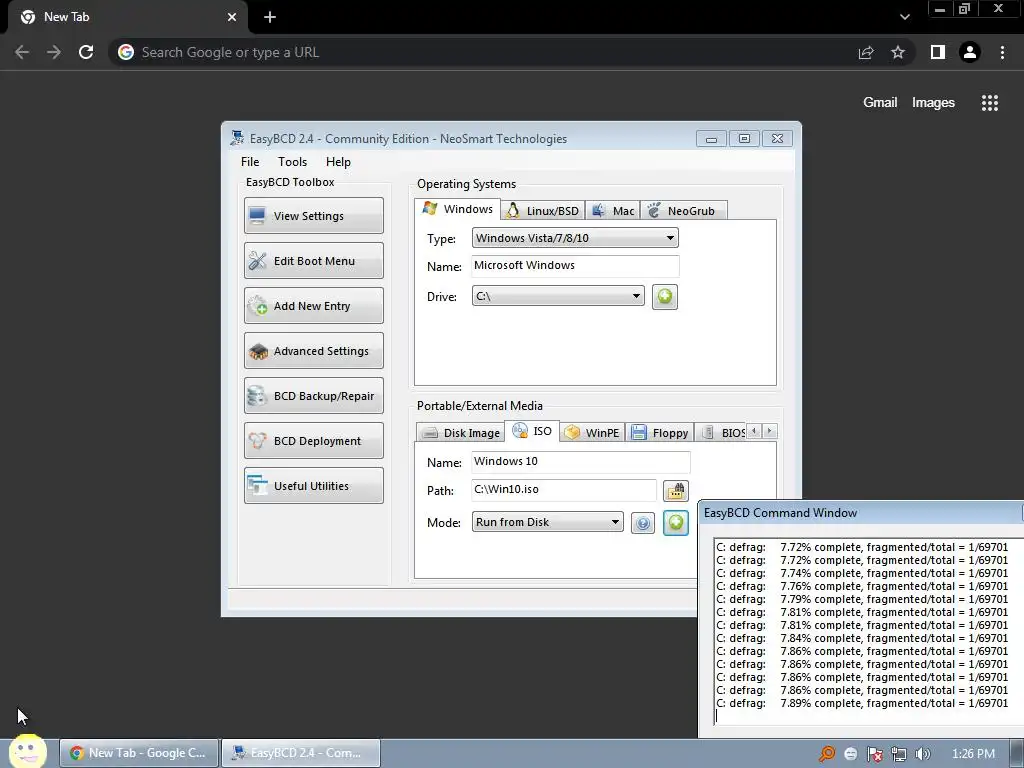Switch to EasyBCD 2.4 taskbar item
Image resolution: width=1024 pixels, height=768 pixels.
click(301, 753)
